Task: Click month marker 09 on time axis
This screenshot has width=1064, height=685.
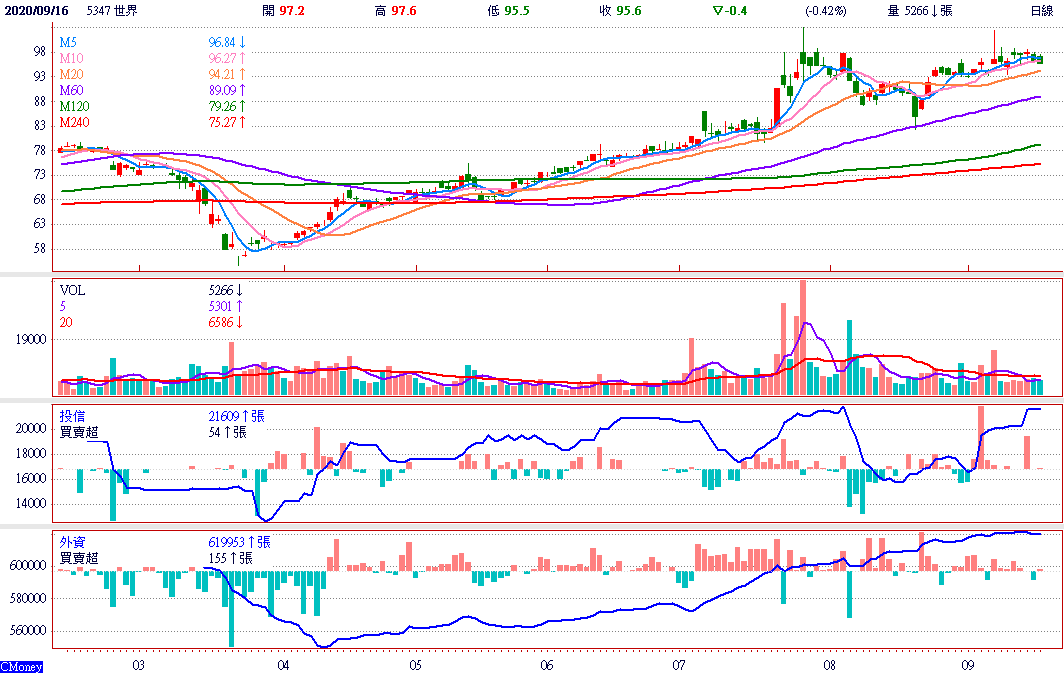Action: click(967, 665)
